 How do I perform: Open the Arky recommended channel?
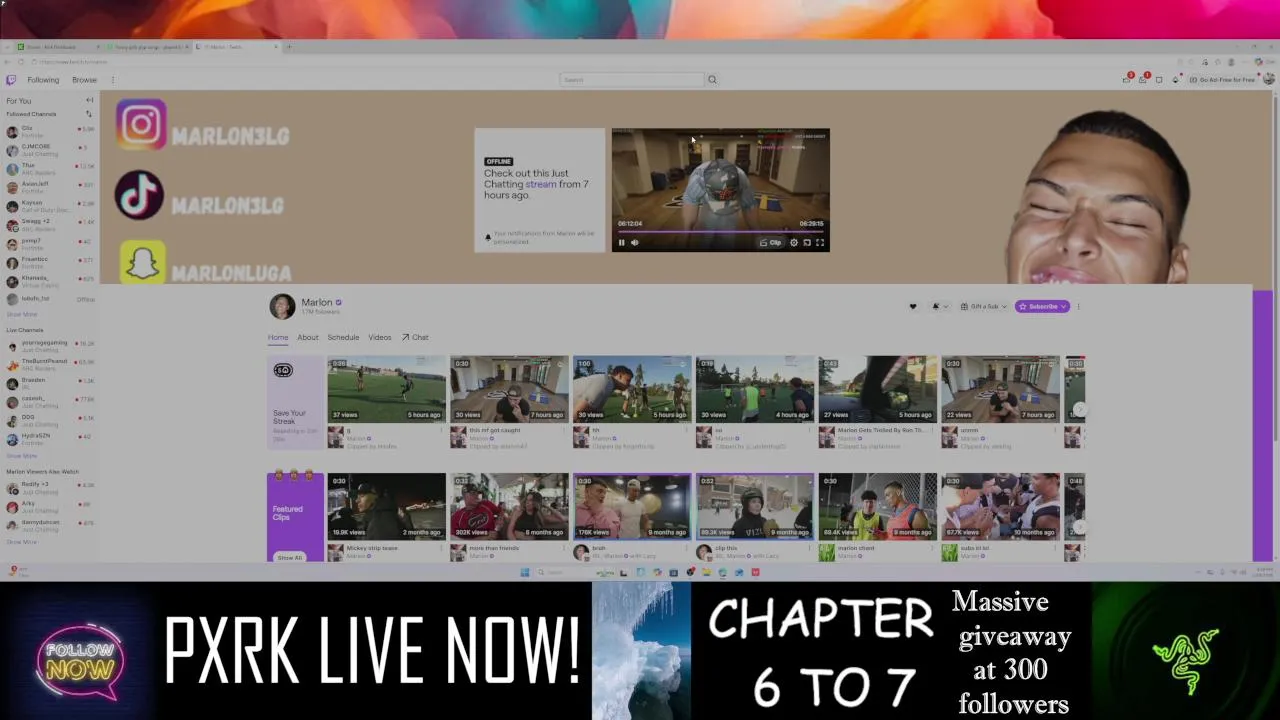click(50, 507)
